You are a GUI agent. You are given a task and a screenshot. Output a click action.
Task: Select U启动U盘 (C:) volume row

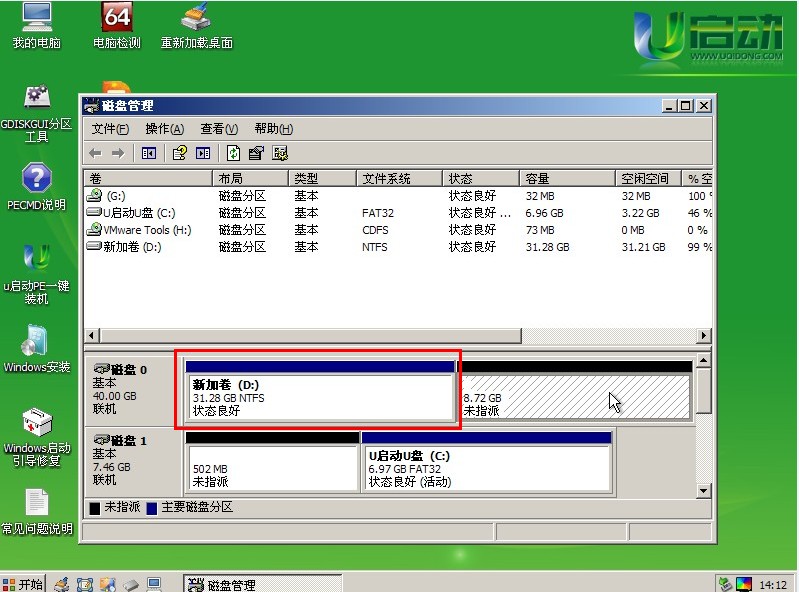[398, 213]
